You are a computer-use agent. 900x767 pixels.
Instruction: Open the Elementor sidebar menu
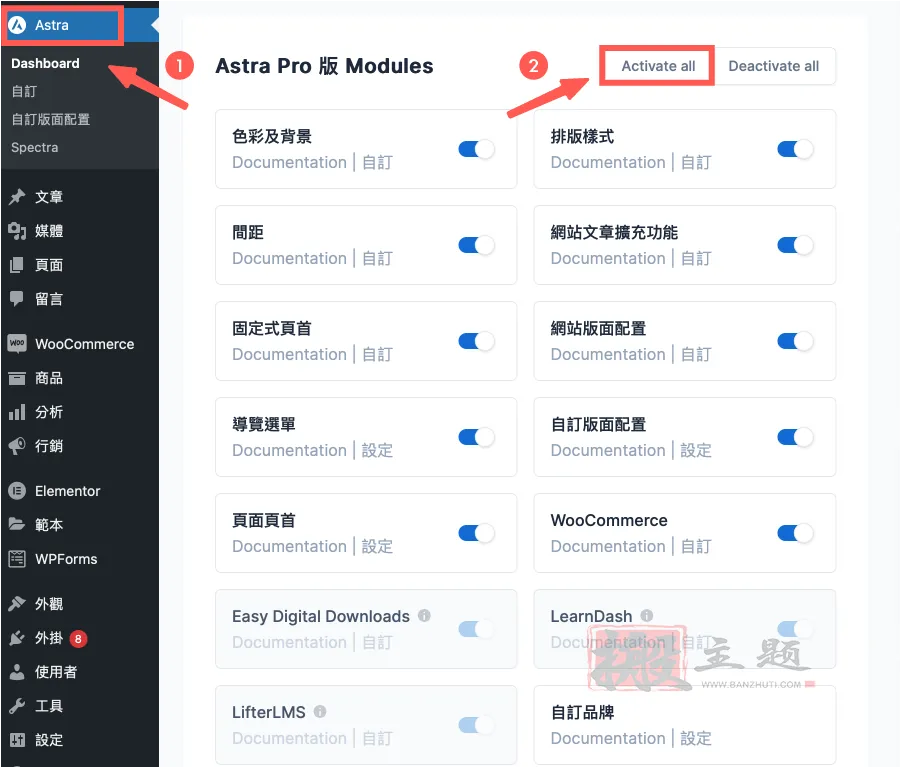pos(79,491)
